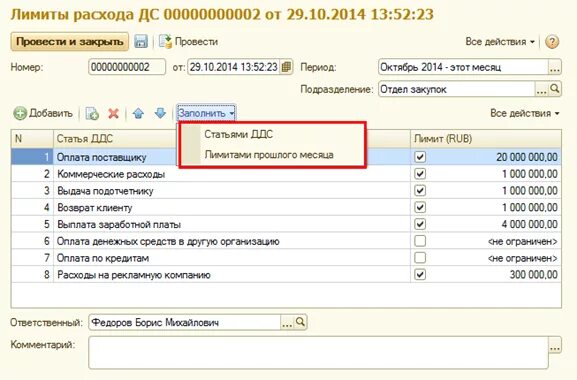The width and height of the screenshot is (577, 380).
Task: Select the row Выплата заработной платы
Action: (286, 224)
